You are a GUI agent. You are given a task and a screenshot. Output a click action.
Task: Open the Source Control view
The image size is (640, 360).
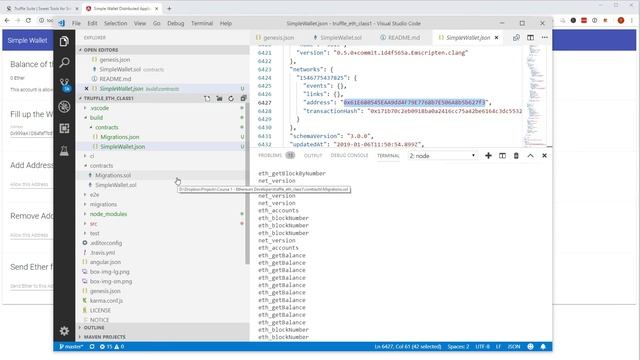coord(64,84)
